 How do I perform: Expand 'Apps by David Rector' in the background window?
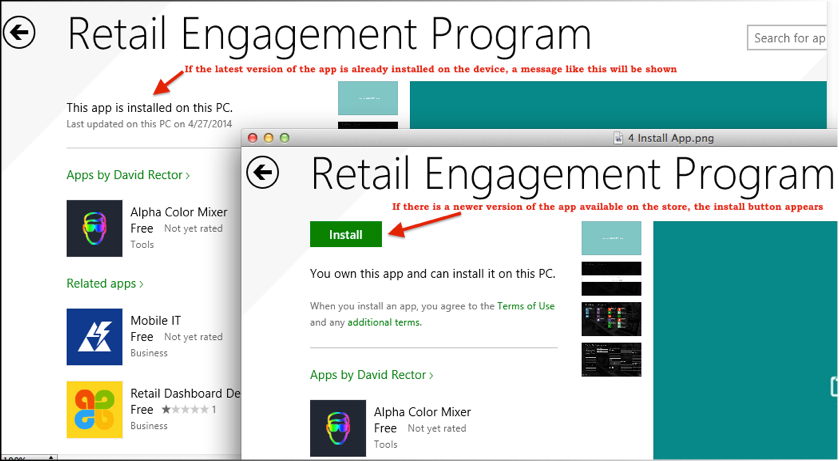(x=128, y=175)
